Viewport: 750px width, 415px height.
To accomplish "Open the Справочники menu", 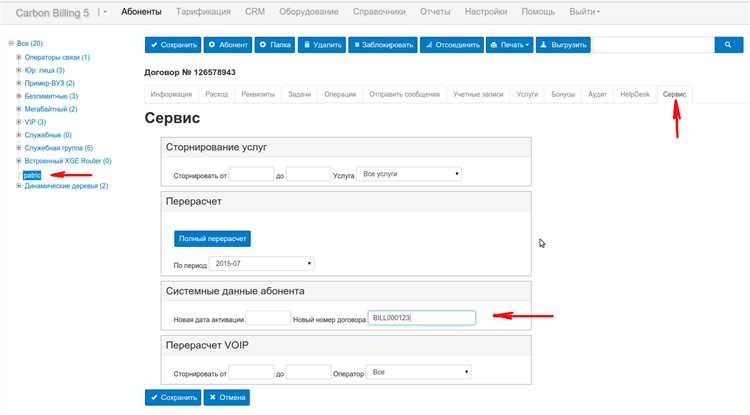I will 379,12.
